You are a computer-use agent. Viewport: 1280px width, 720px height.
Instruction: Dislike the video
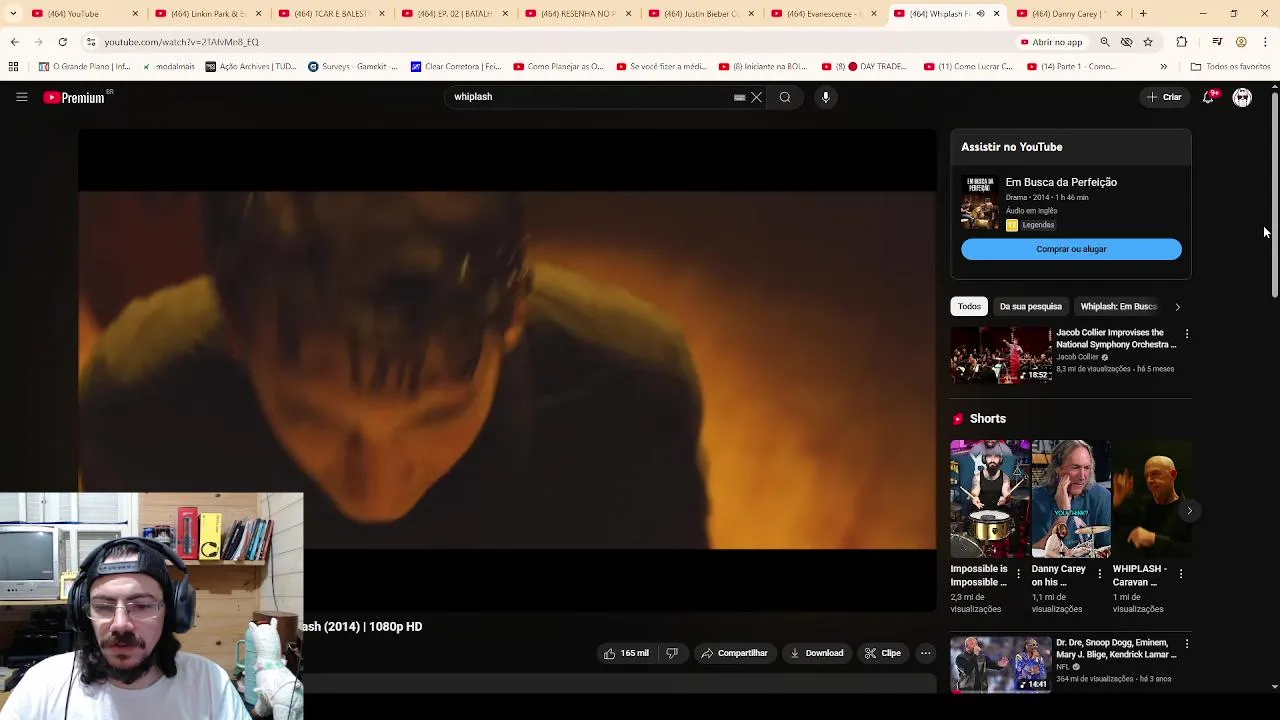coord(672,653)
